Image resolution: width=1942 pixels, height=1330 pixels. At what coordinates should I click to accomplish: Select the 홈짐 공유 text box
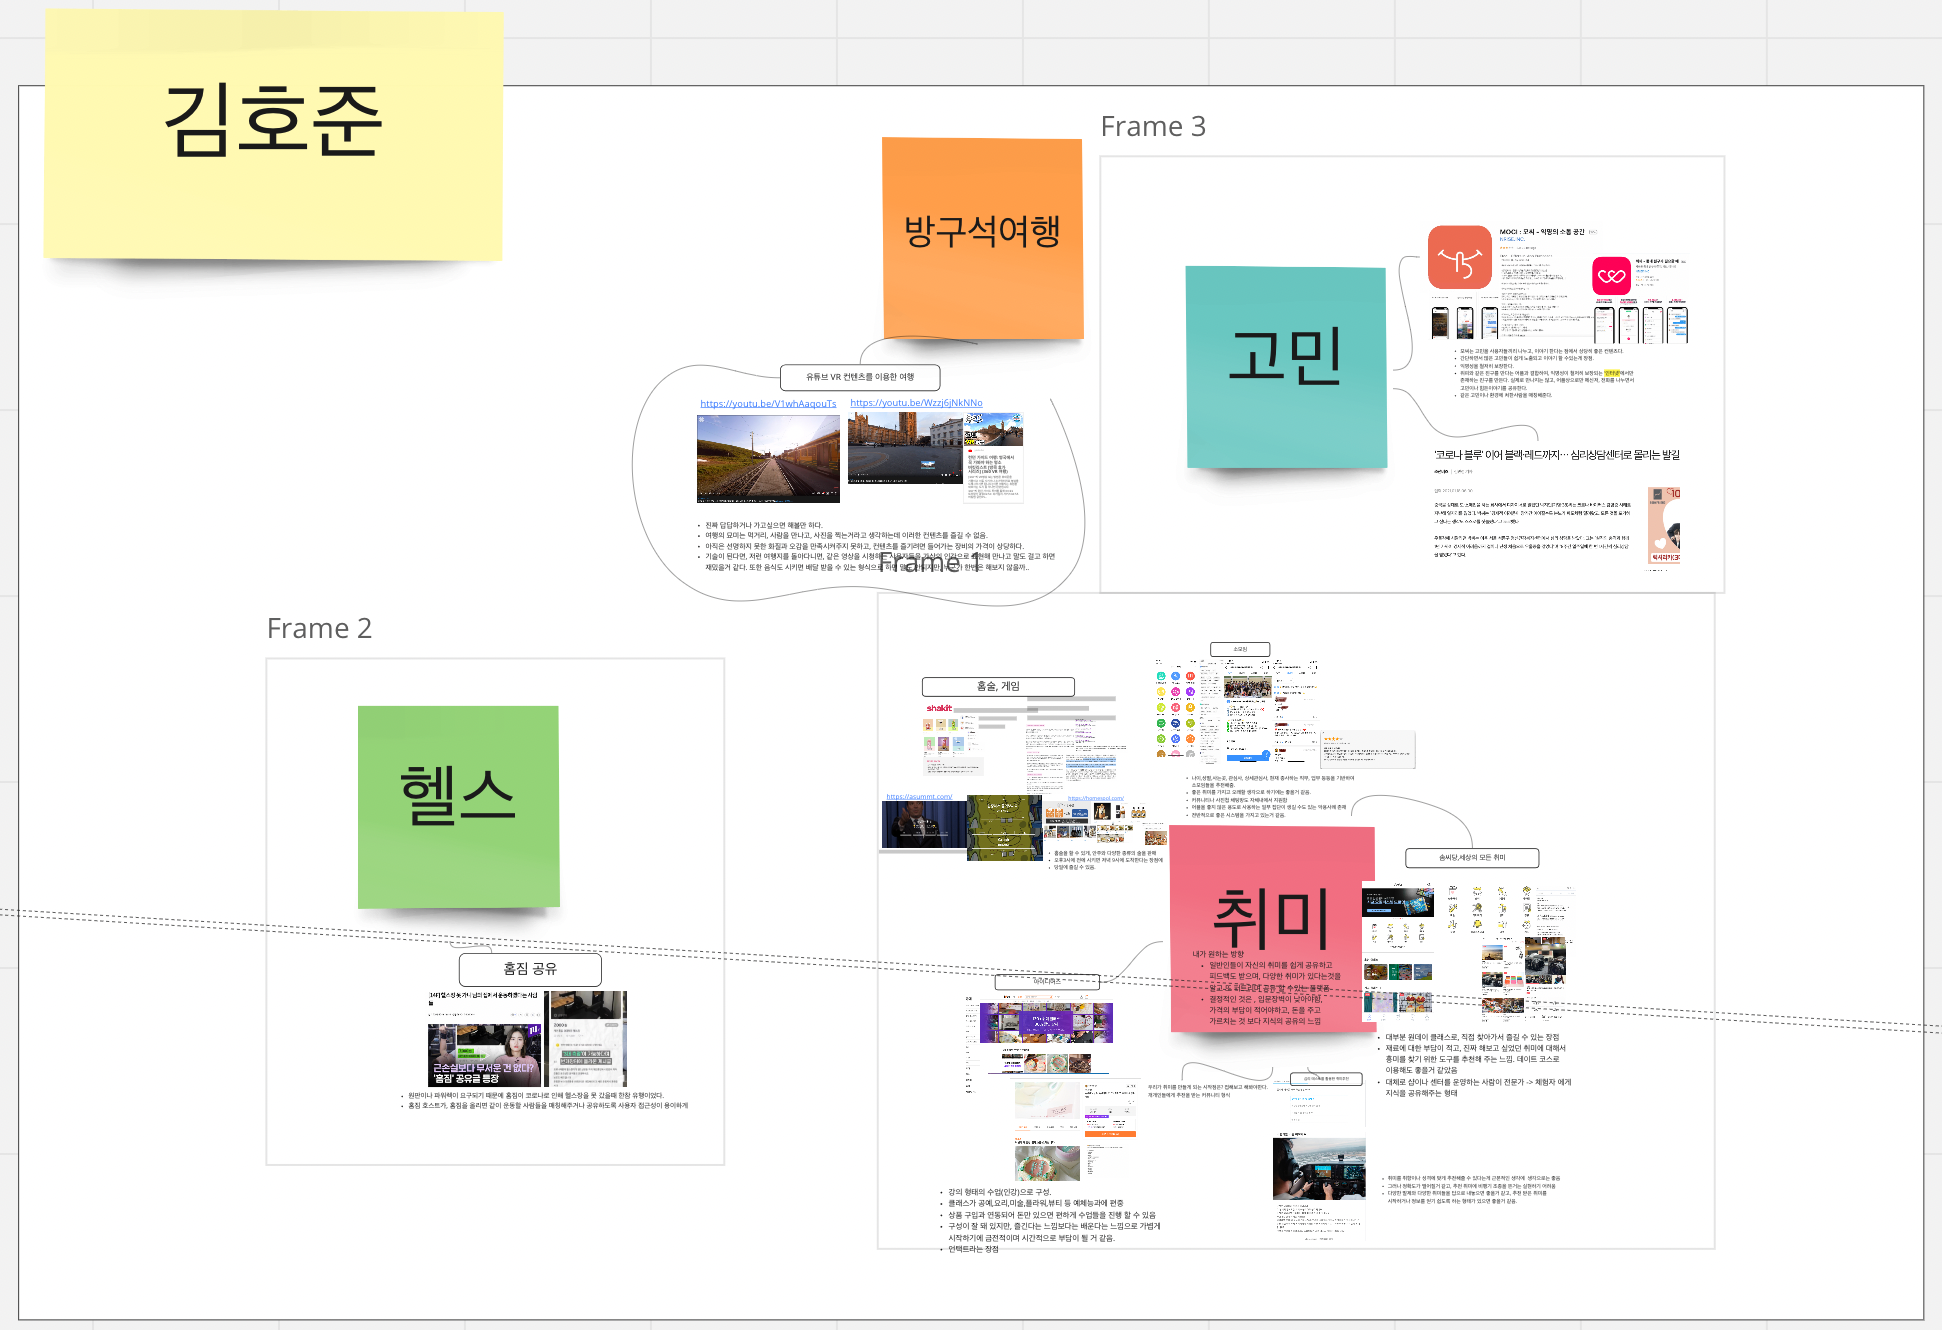(530, 969)
